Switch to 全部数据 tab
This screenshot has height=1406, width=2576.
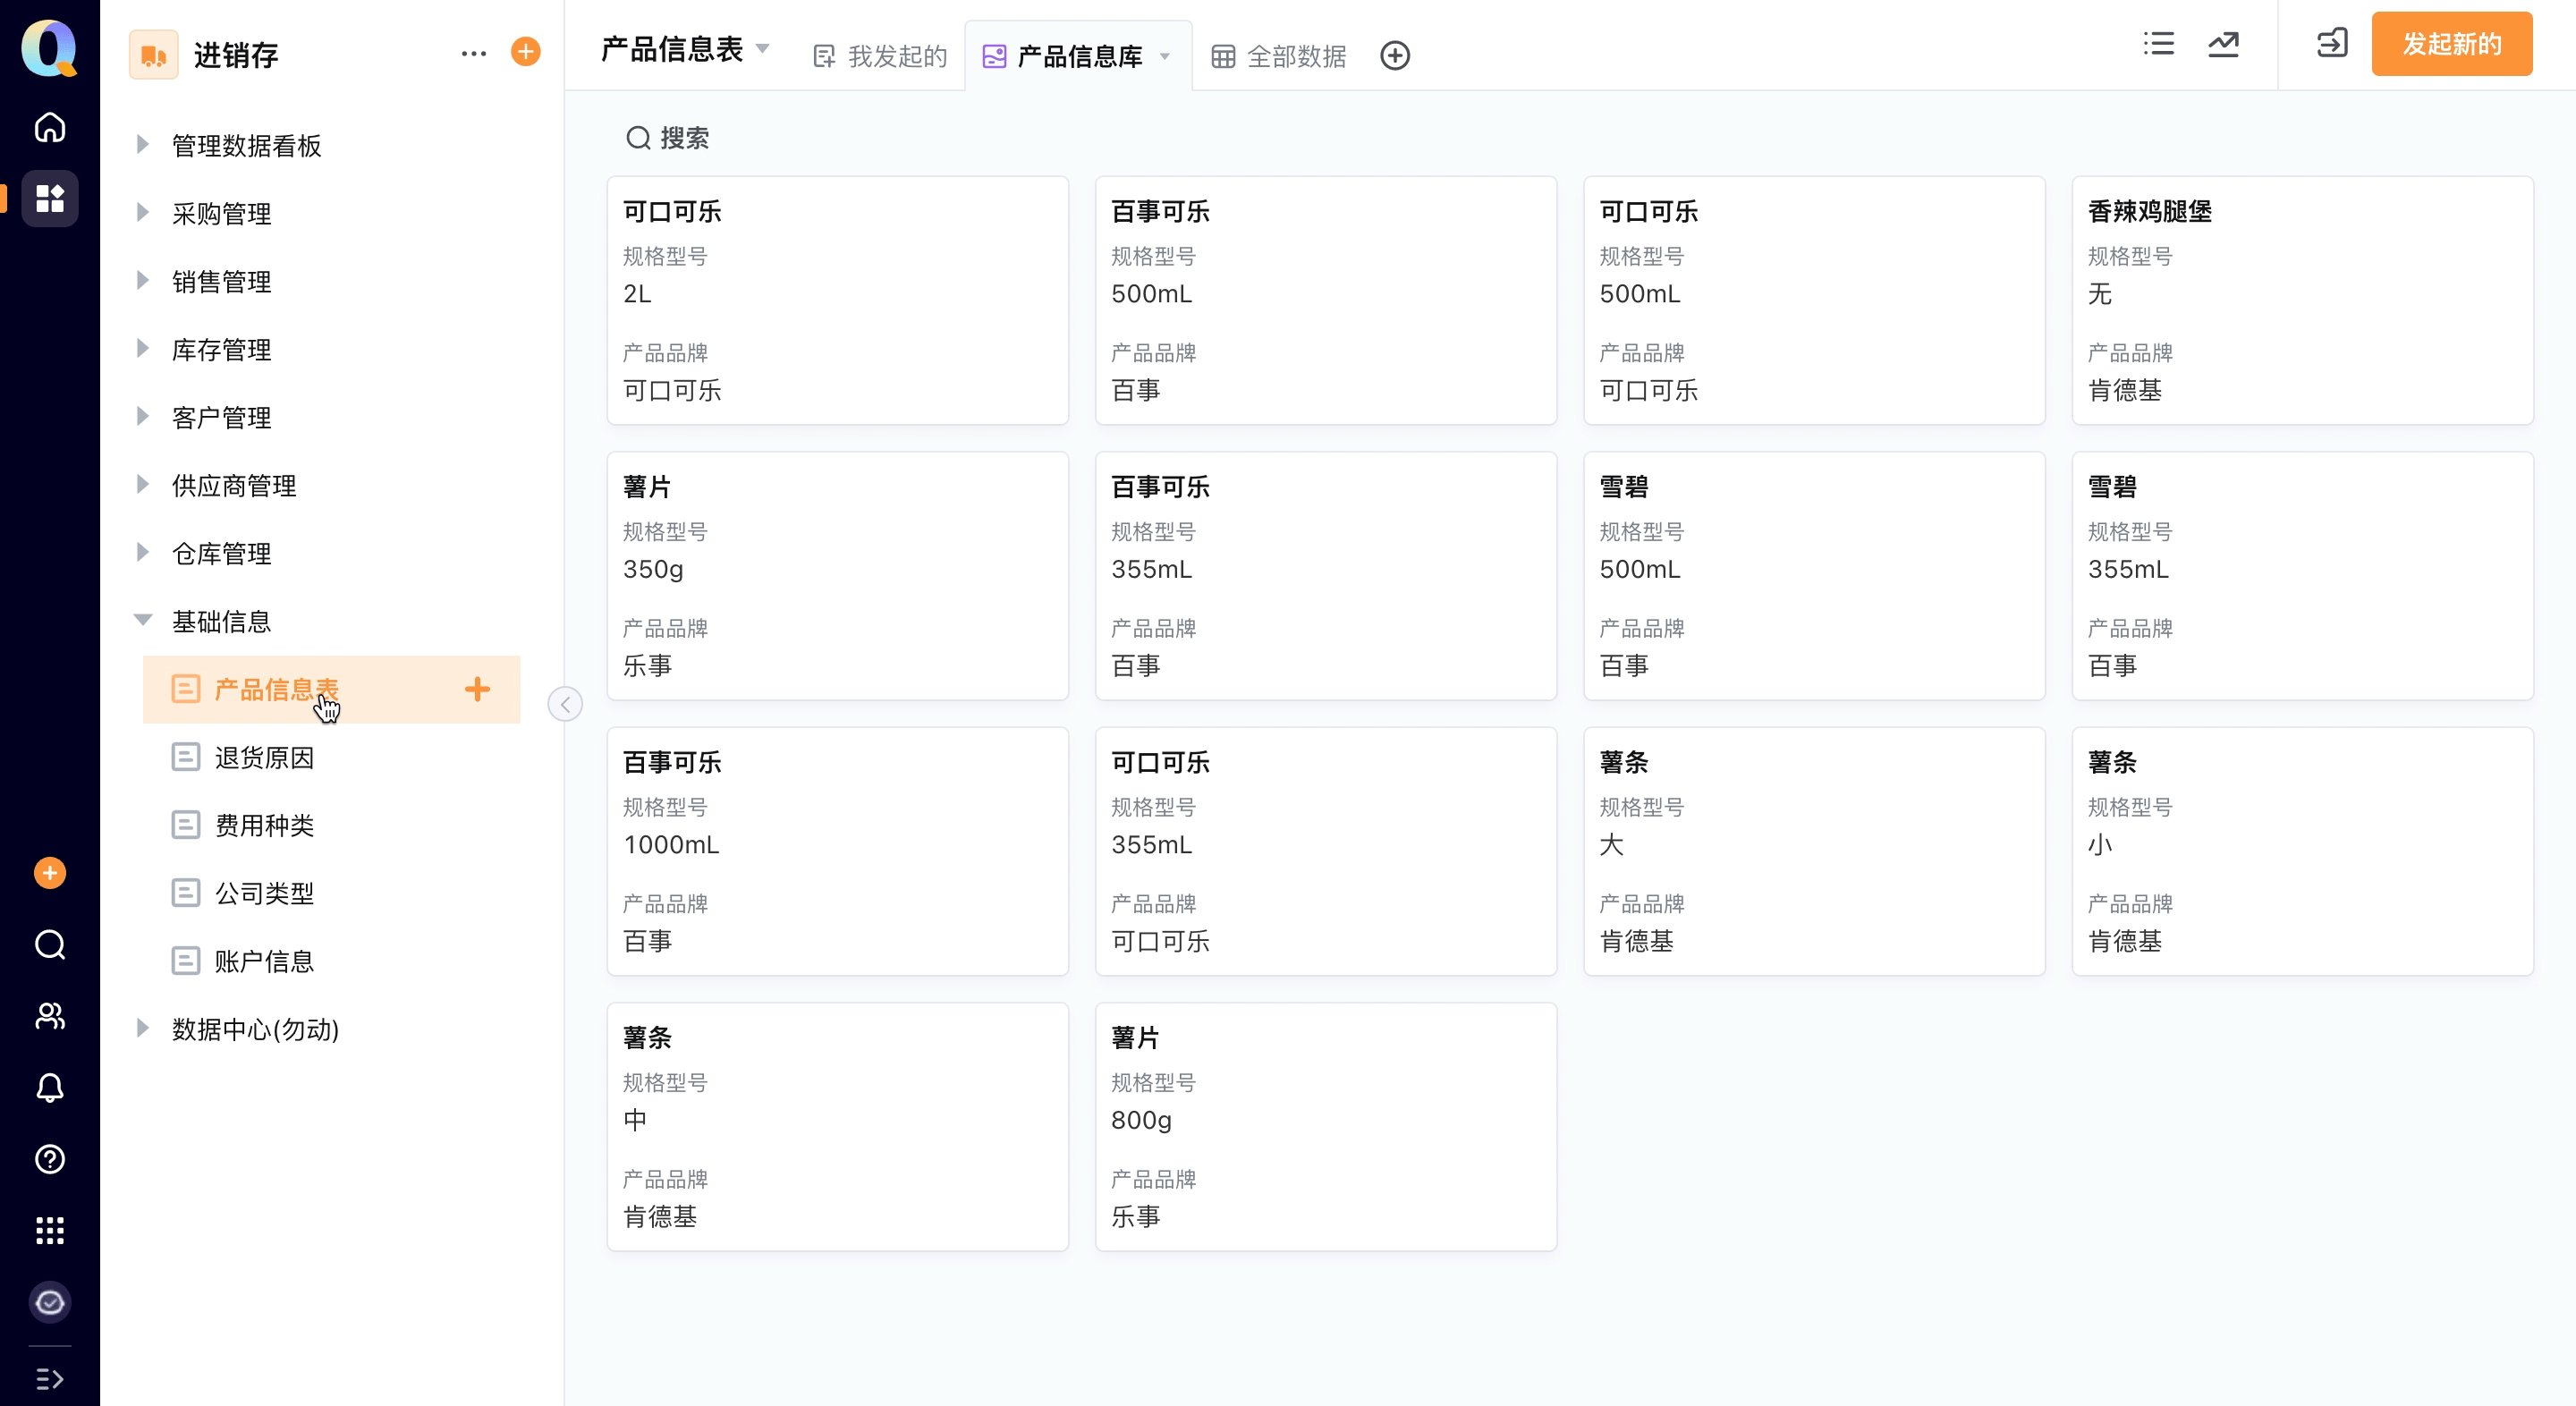[1279, 56]
